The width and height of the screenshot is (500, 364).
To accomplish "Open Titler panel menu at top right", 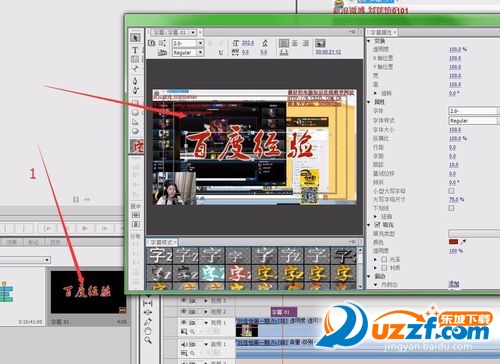I will pyautogui.click(x=353, y=32).
